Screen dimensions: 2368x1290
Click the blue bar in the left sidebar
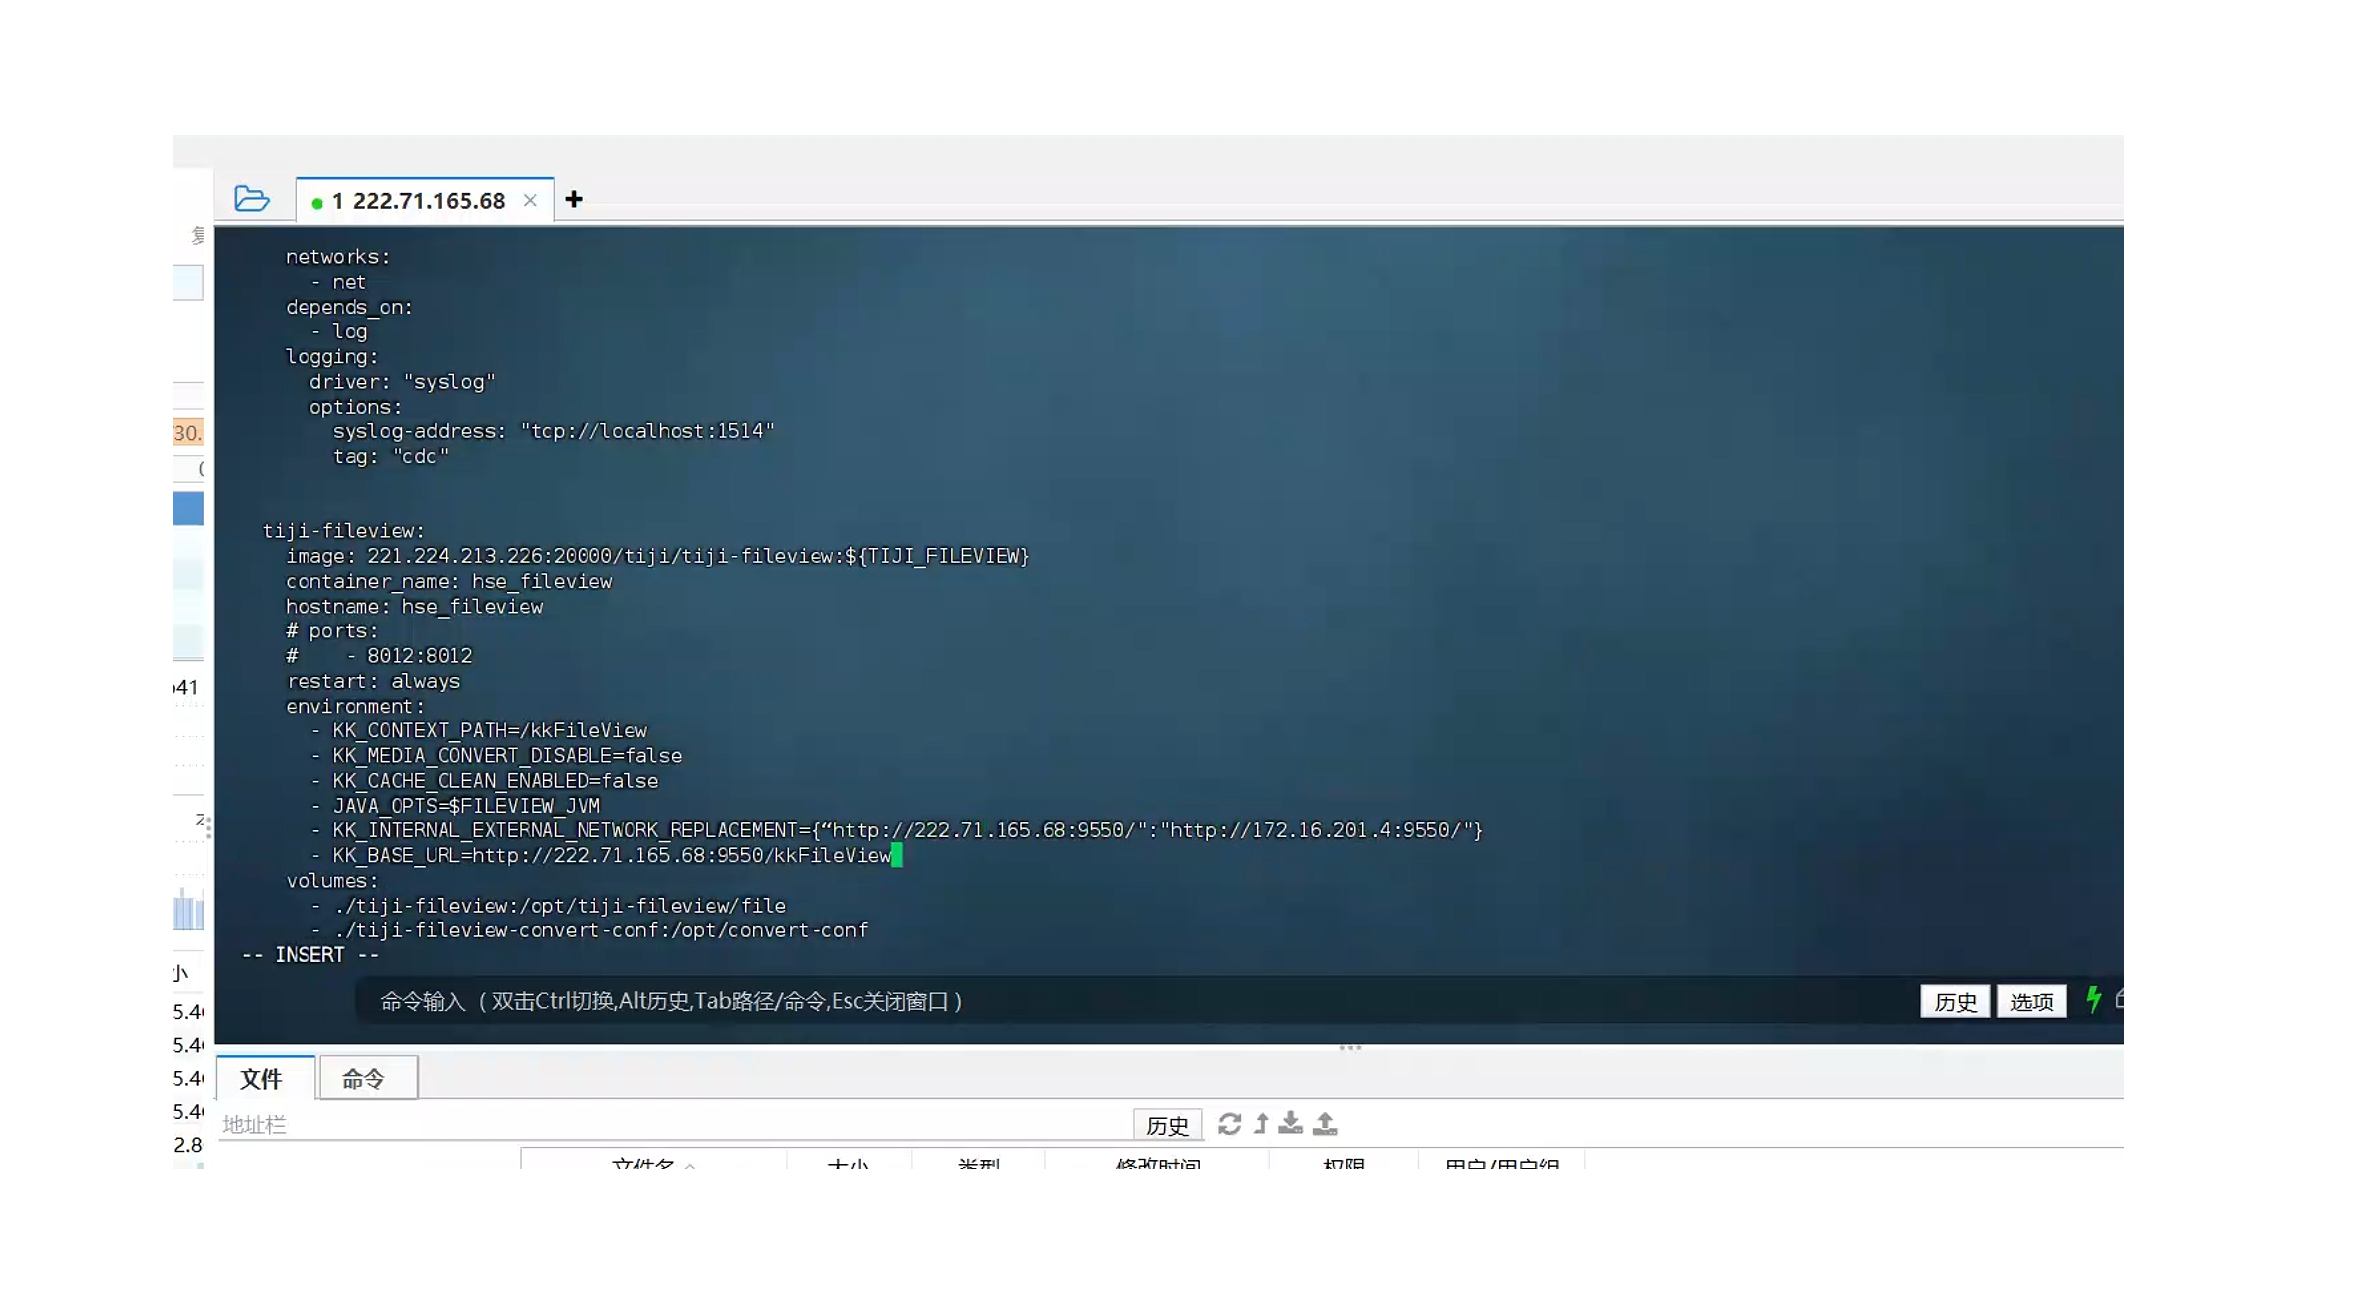[x=188, y=508]
